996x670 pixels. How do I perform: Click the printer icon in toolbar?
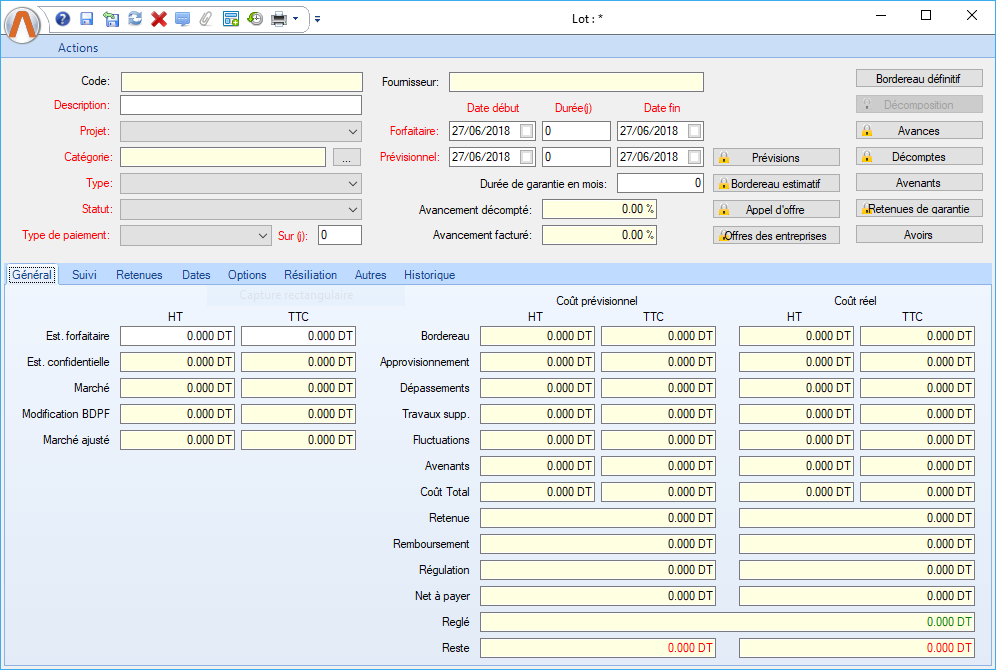(x=280, y=19)
